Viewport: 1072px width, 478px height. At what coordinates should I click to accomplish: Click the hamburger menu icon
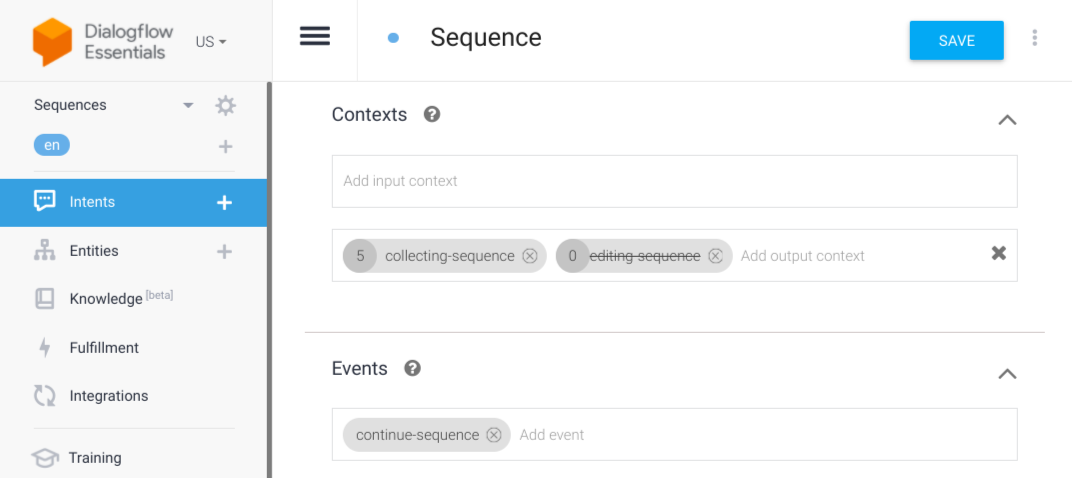(315, 36)
